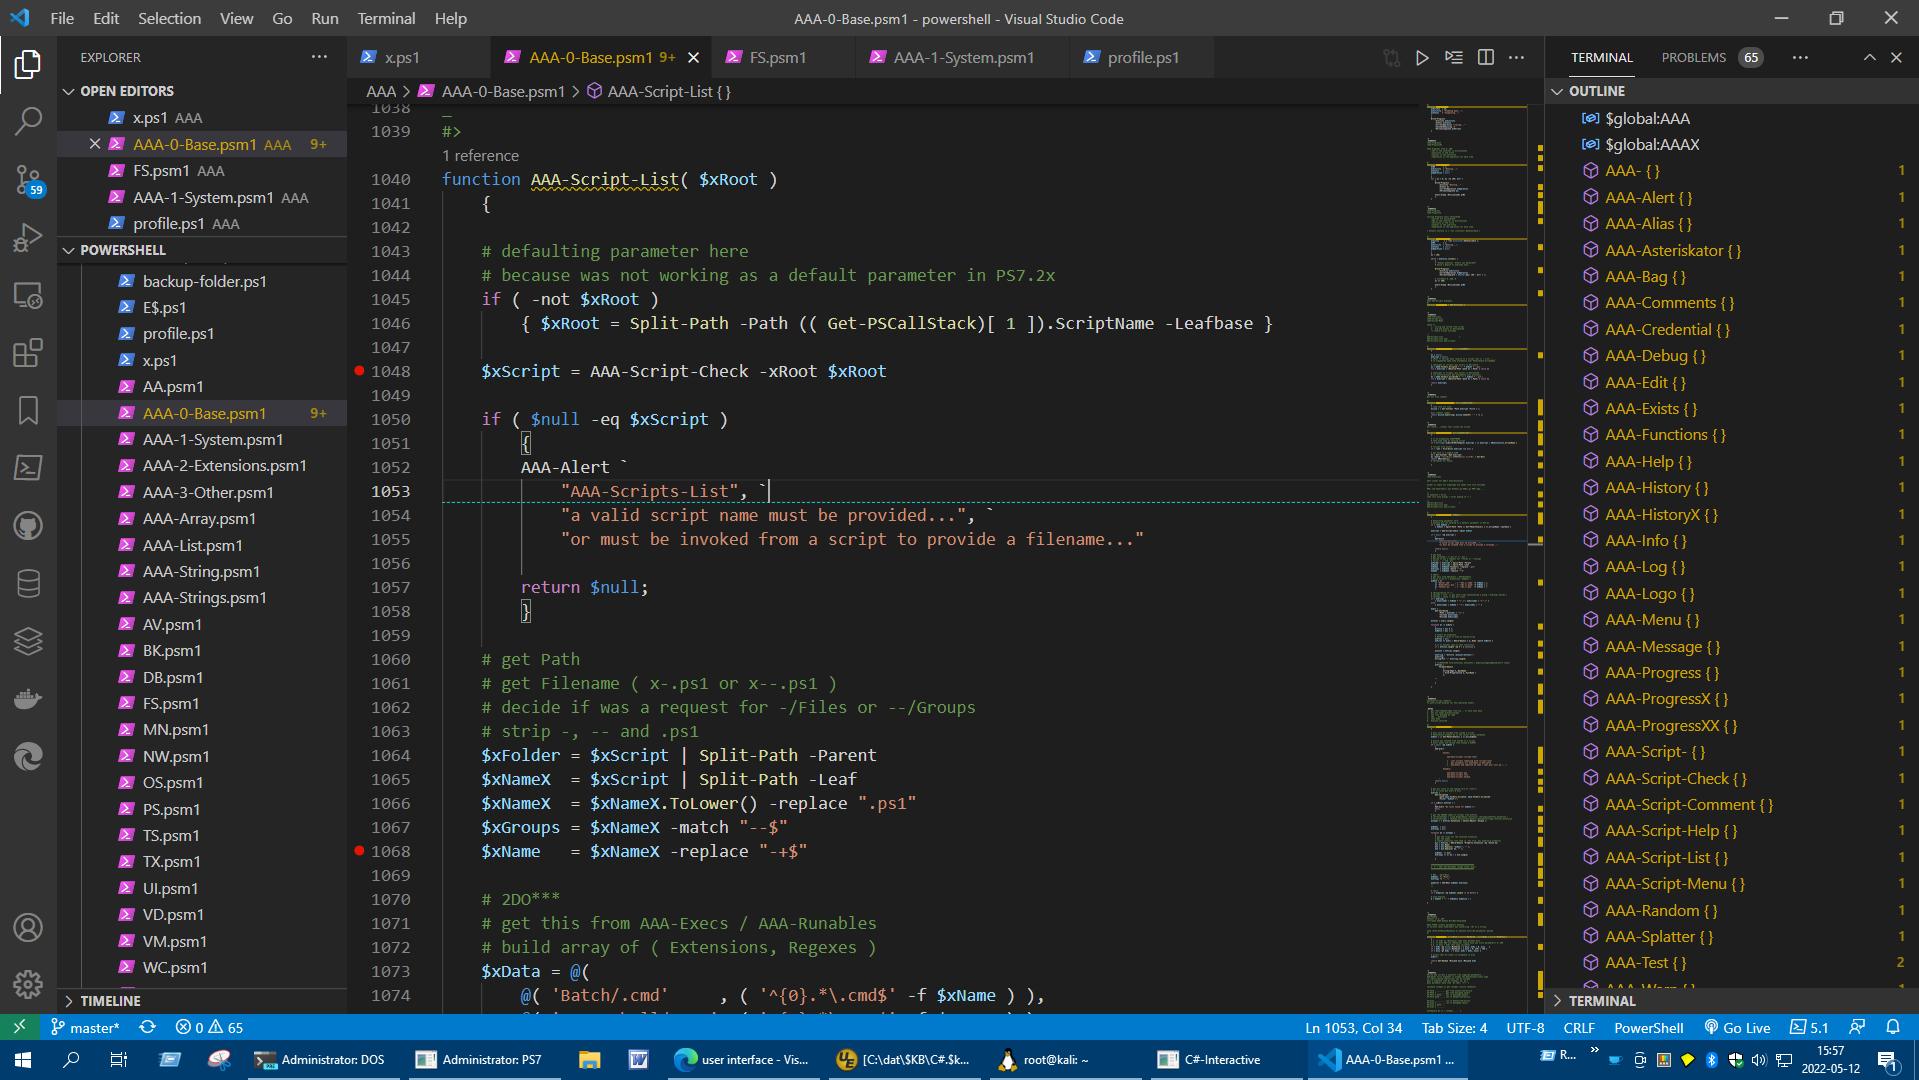The height and width of the screenshot is (1080, 1919).
Task: Open editor More Actions ellipsis
Action: (1517, 58)
